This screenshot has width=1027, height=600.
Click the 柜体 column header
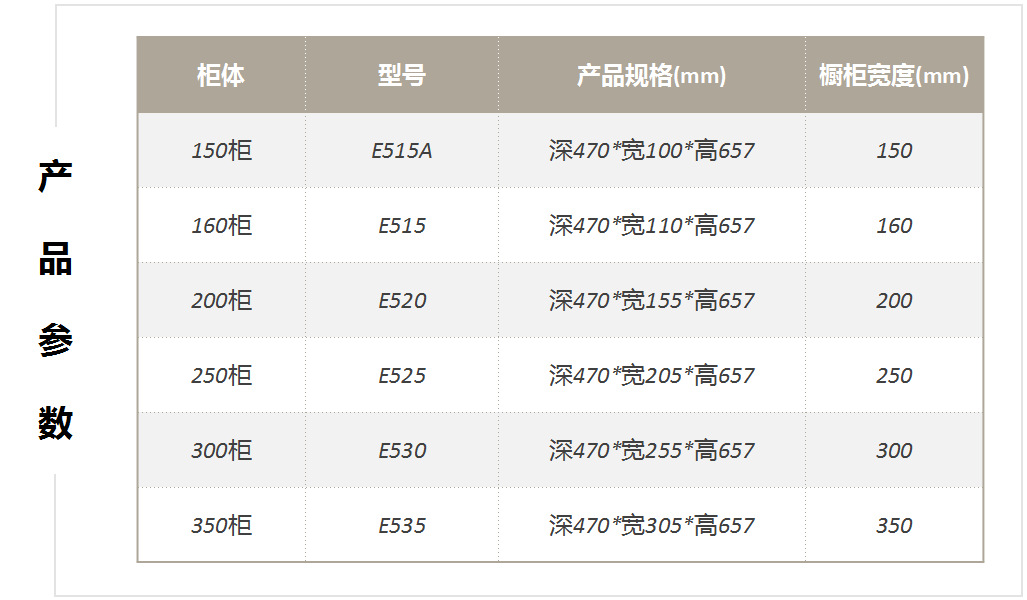tap(221, 76)
